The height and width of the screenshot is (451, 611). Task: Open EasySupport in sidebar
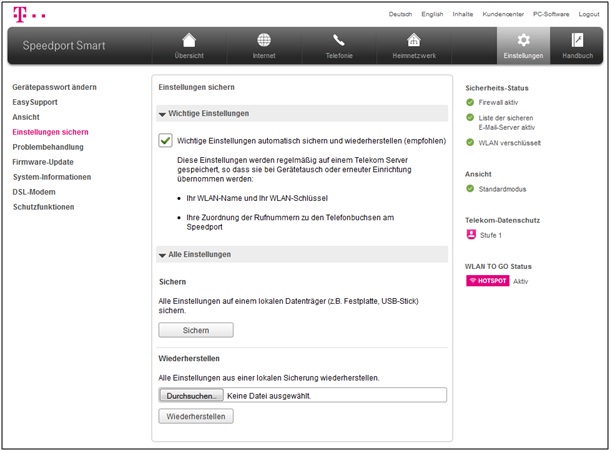[x=35, y=102]
